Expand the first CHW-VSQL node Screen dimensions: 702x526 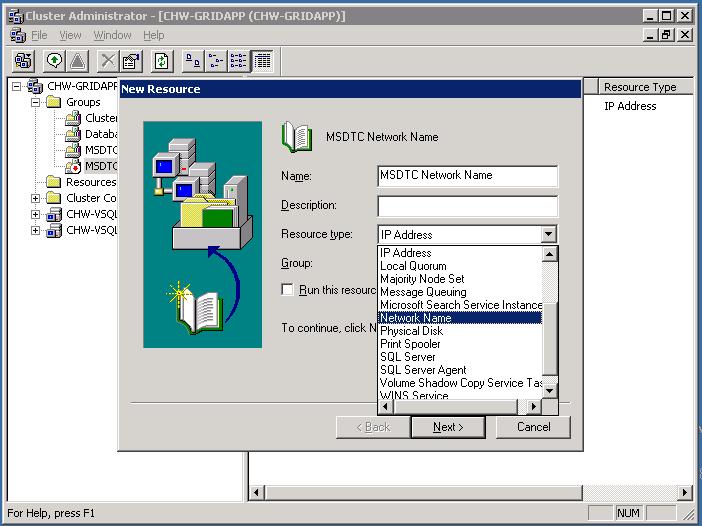35,214
